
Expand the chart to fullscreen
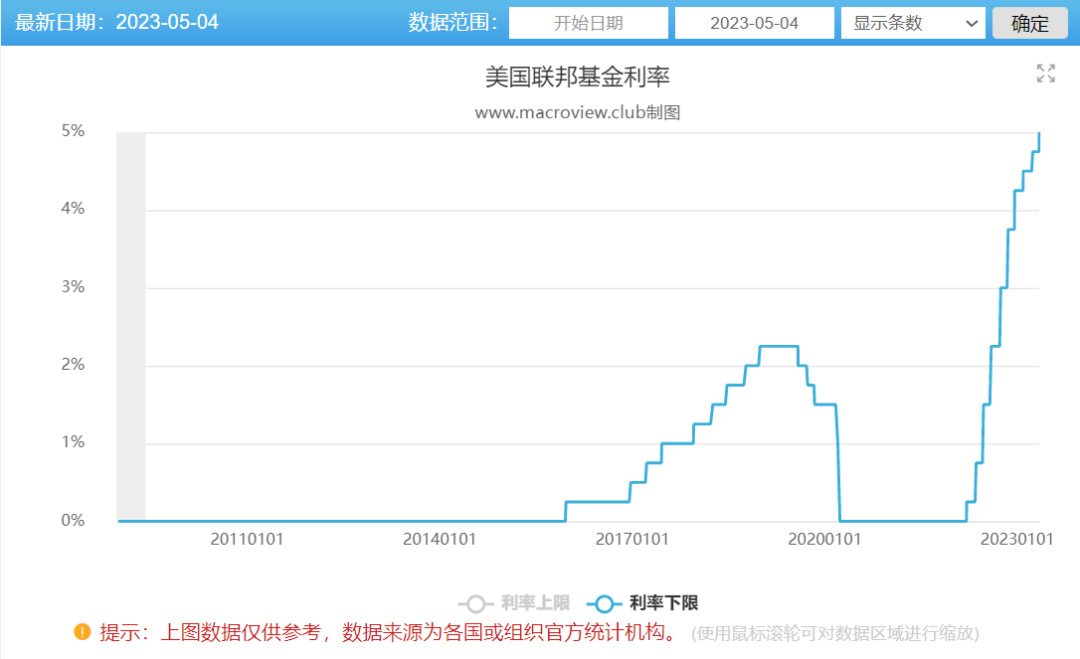1045,73
